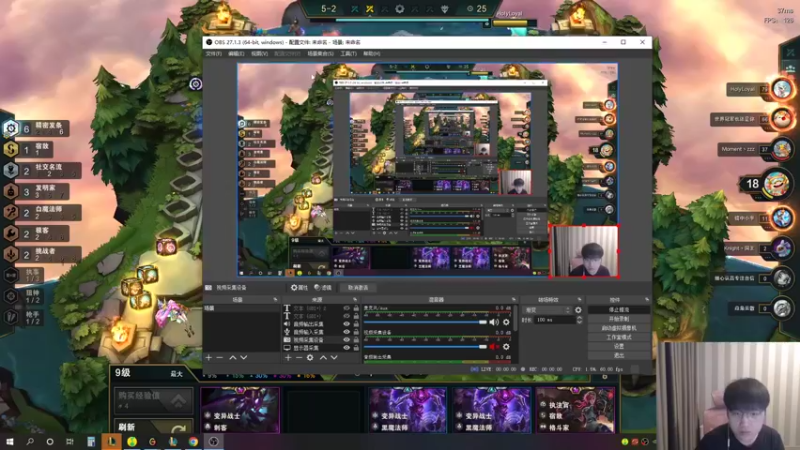Image resolution: width=800 pixels, height=450 pixels.
Task: Move selected source down in sources list
Action: [x=334, y=358]
